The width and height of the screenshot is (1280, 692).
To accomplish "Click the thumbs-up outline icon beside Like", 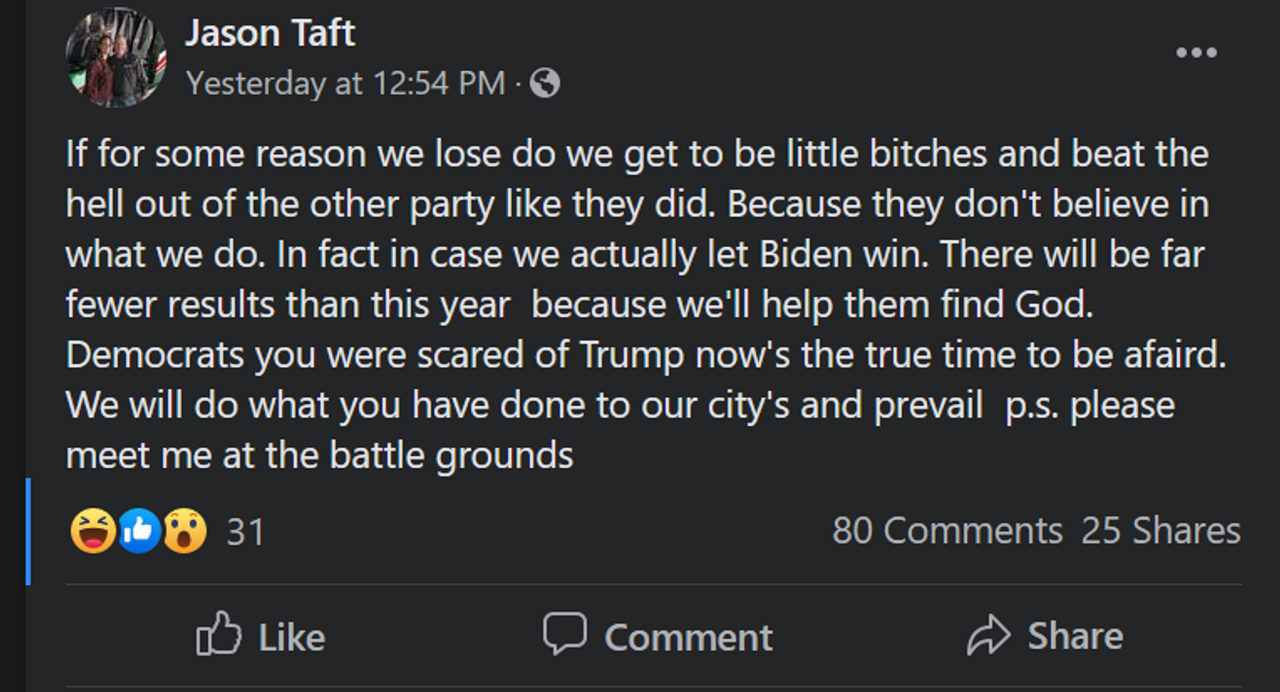I will [219, 635].
